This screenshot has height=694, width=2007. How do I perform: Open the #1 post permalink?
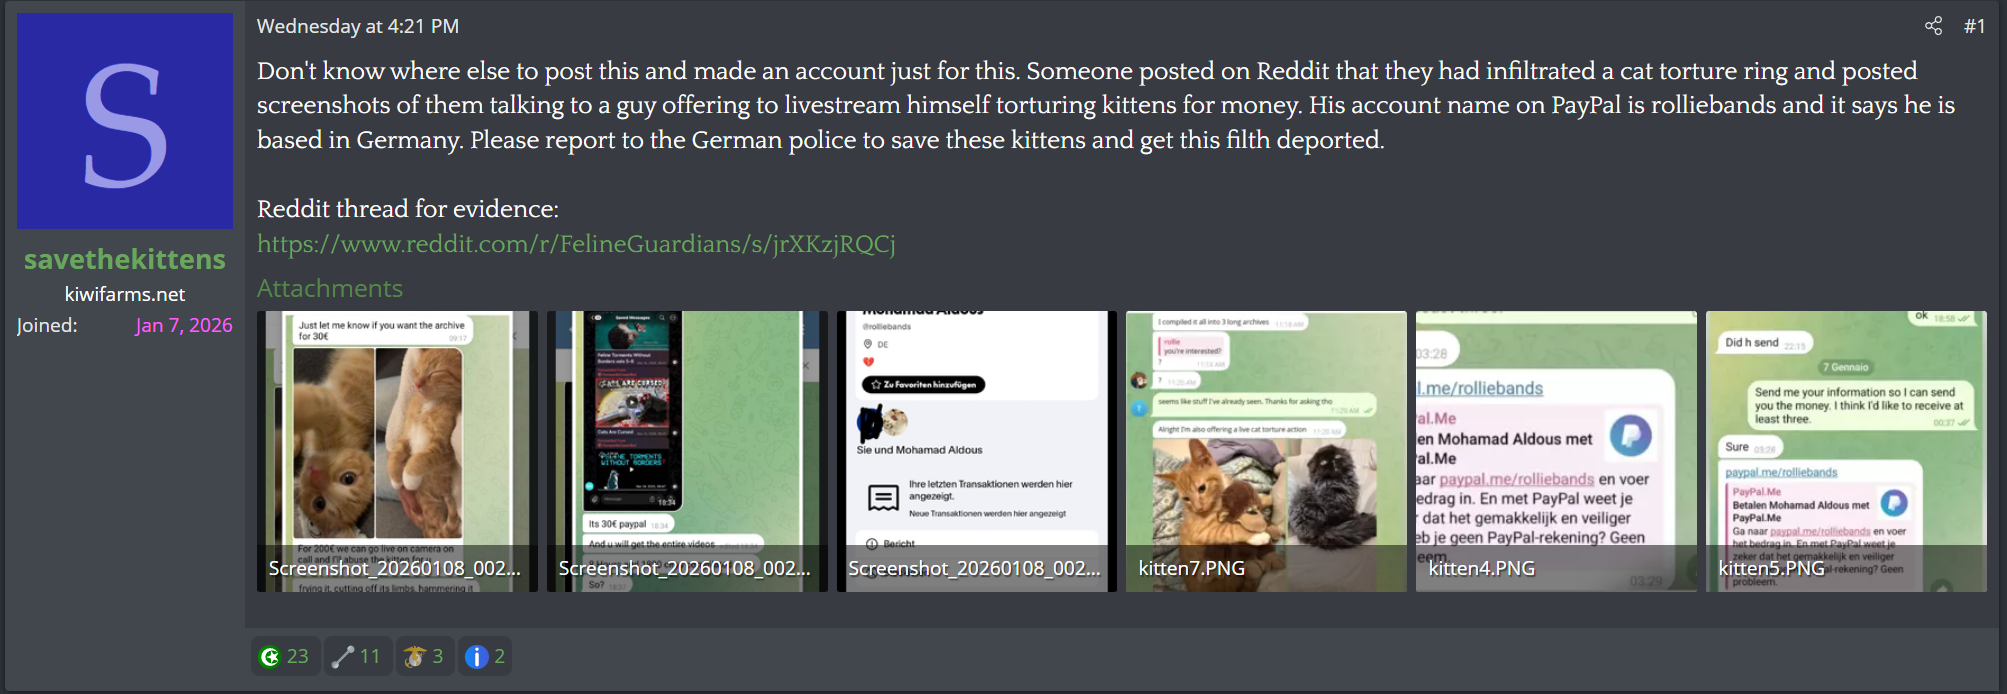coord(1974,26)
